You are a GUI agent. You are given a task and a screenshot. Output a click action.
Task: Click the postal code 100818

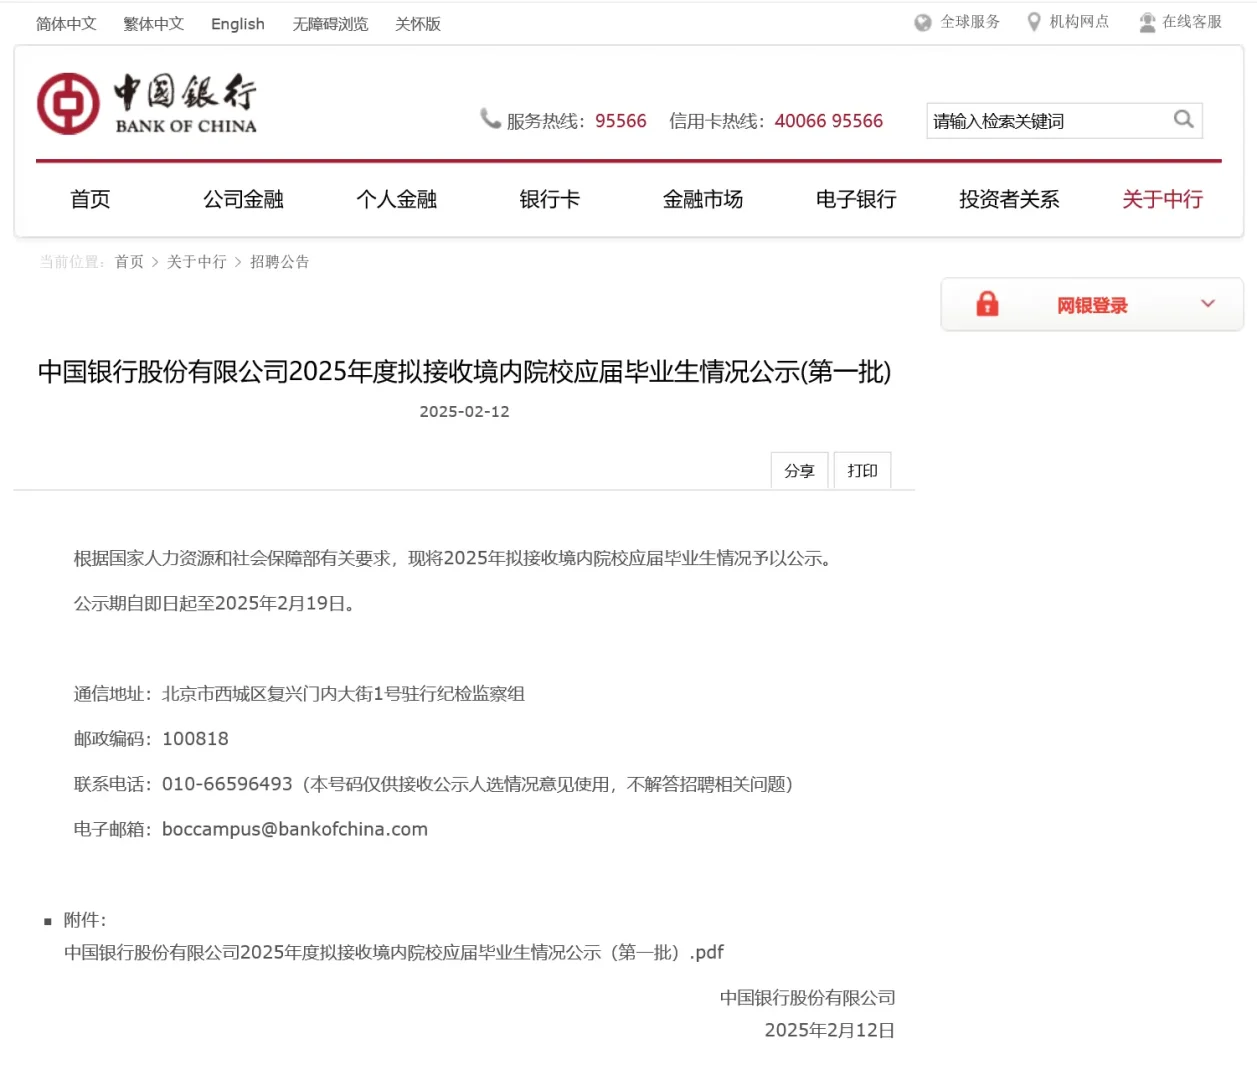[x=195, y=739]
